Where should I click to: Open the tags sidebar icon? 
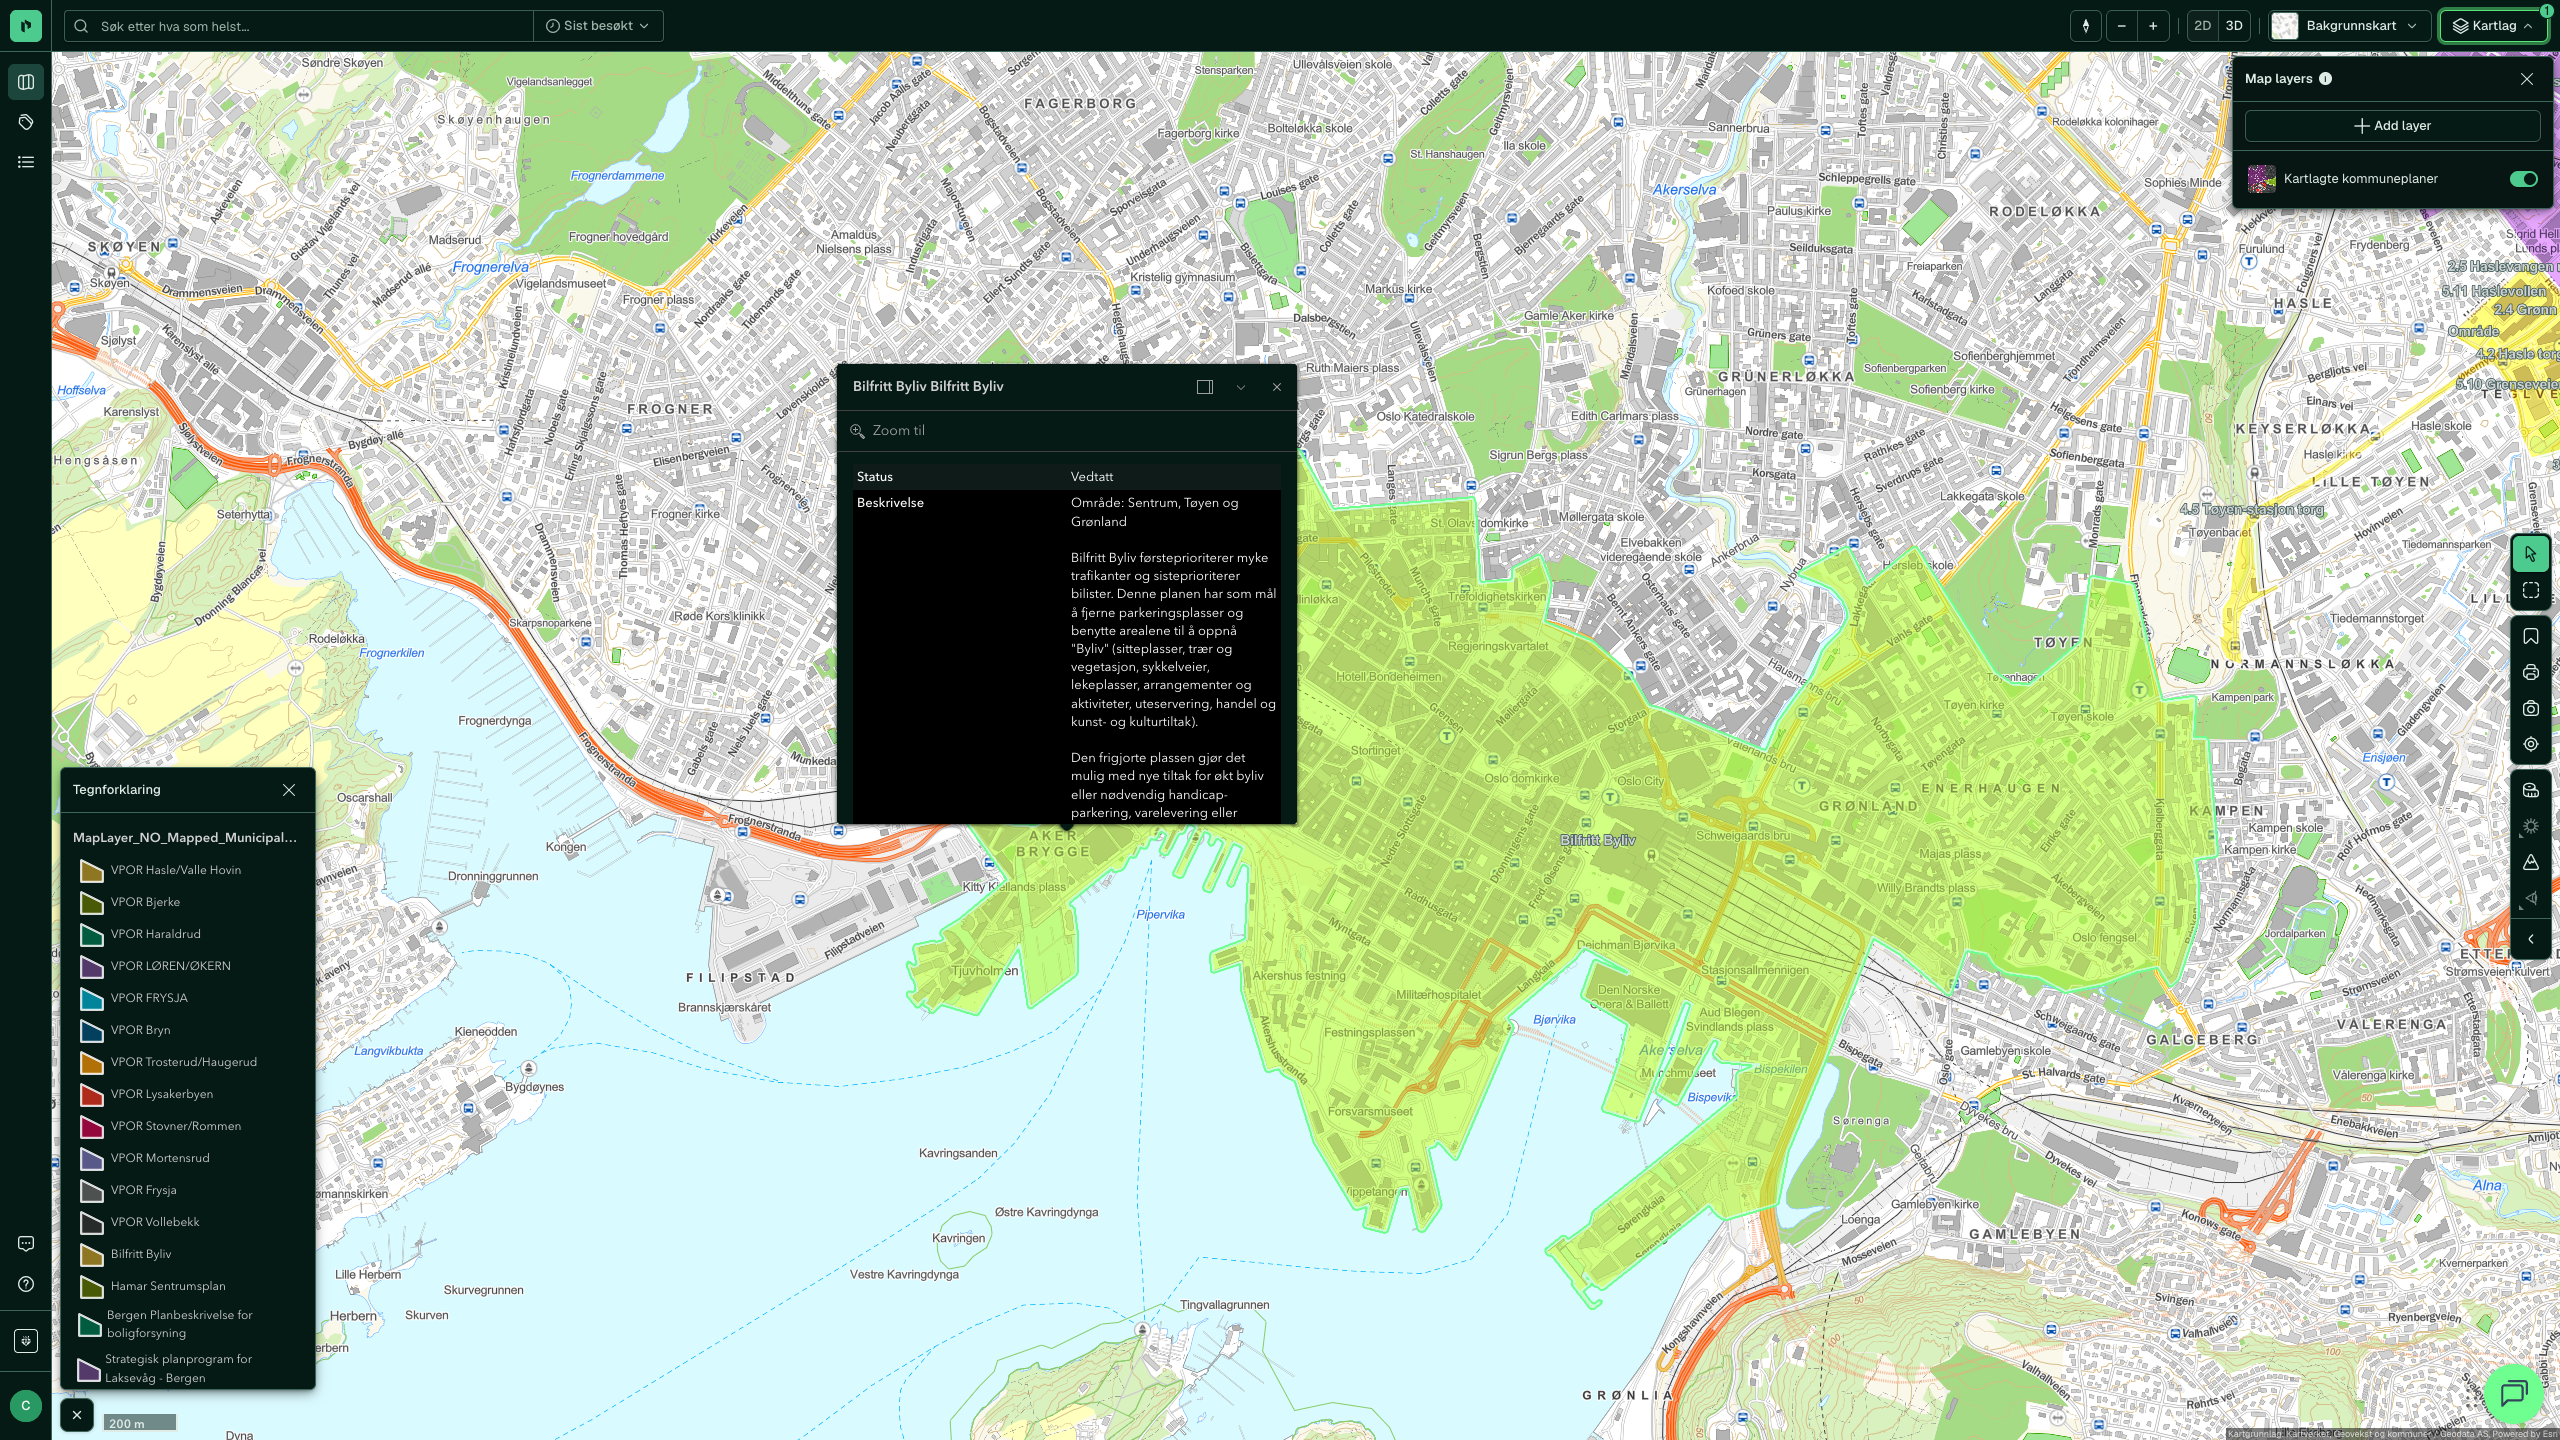click(x=26, y=122)
